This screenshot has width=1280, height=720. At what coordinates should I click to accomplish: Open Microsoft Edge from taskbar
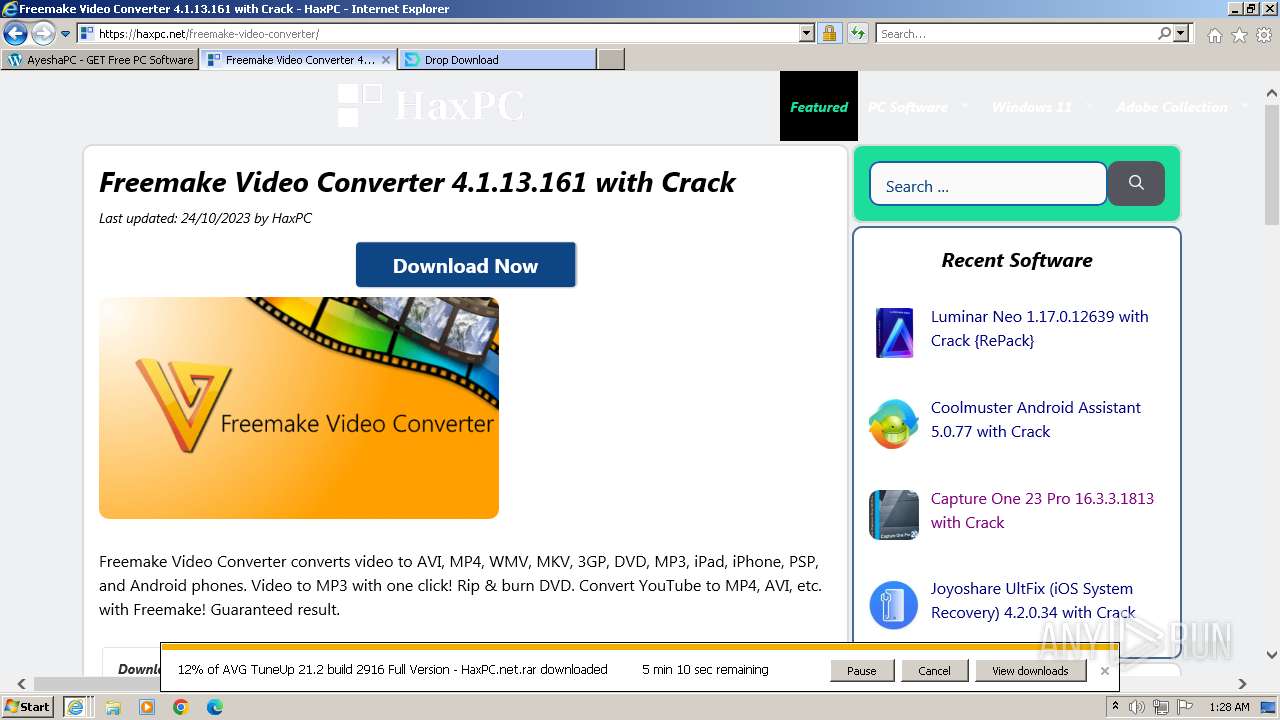(215, 707)
